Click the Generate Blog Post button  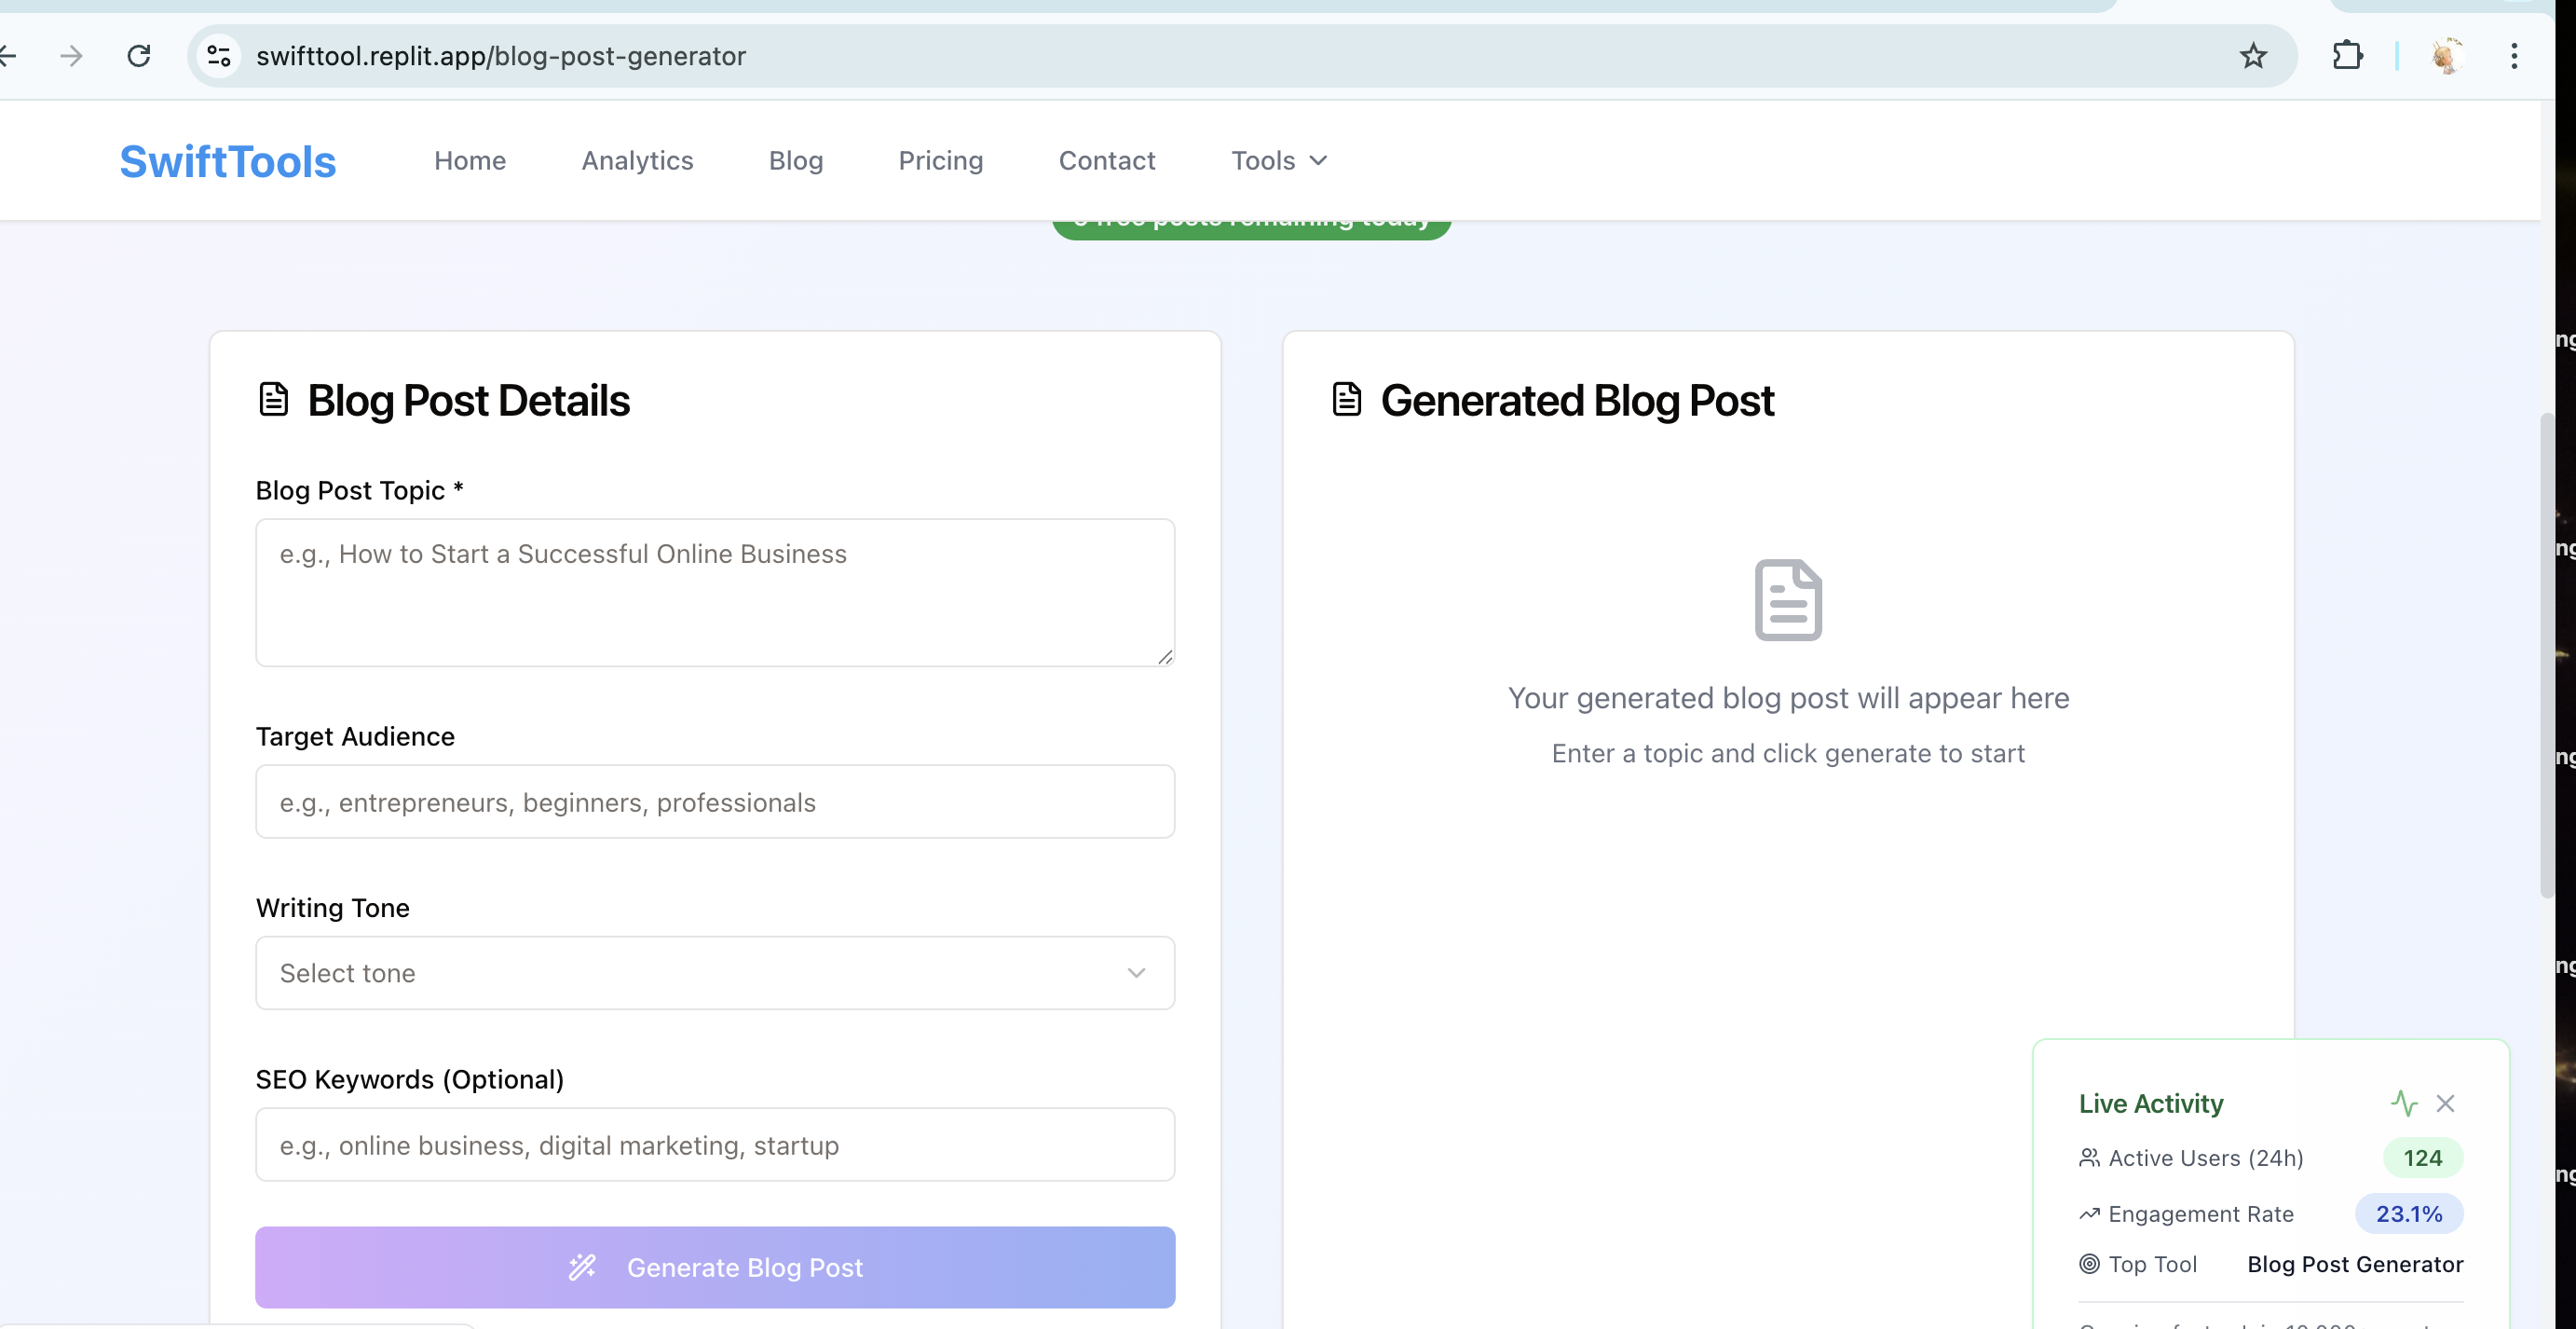pos(715,1267)
